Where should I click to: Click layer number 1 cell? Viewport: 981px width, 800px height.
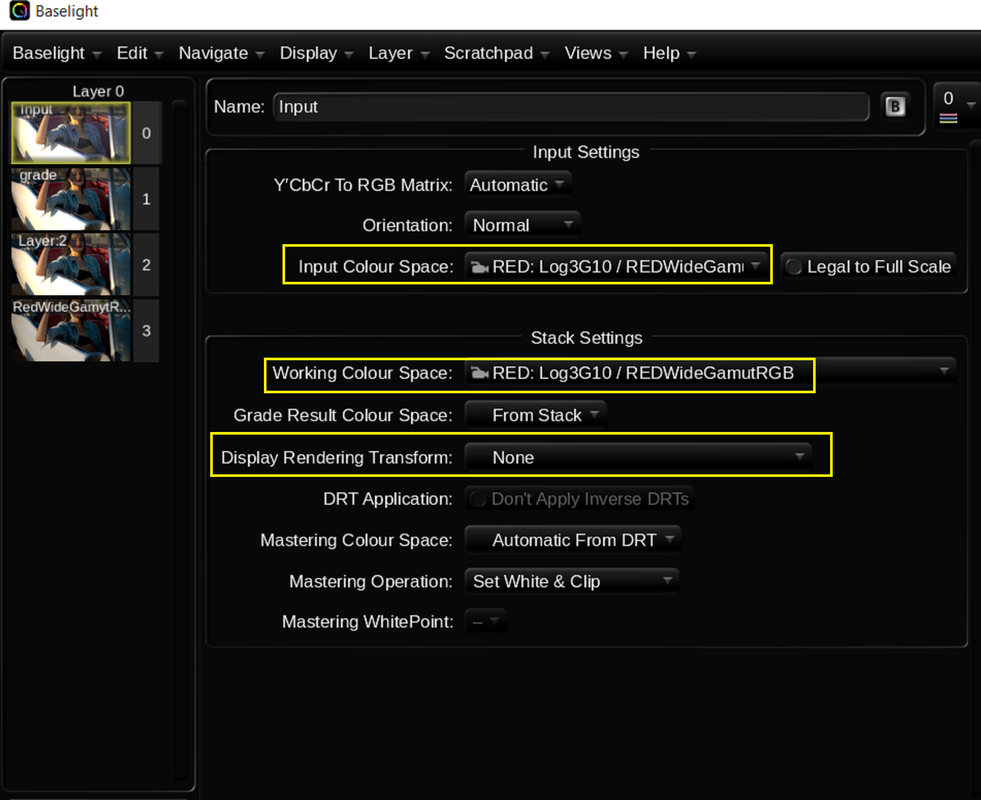[146, 199]
